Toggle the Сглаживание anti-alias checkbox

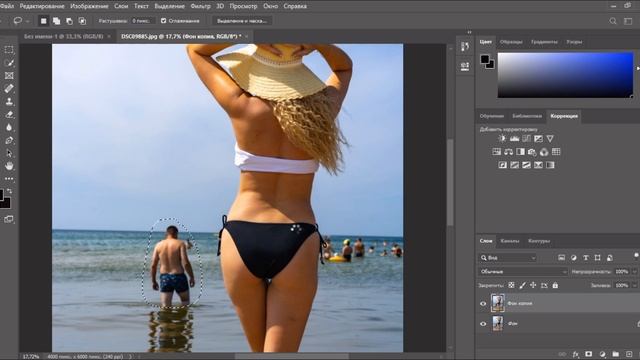click(164, 21)
